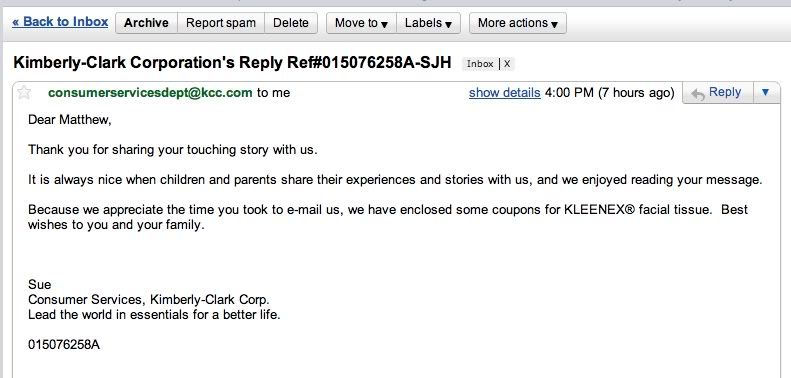Expand the More actions menu
Image resolution: width=791 pixels, height=378 pixels.
click(518, 23)
